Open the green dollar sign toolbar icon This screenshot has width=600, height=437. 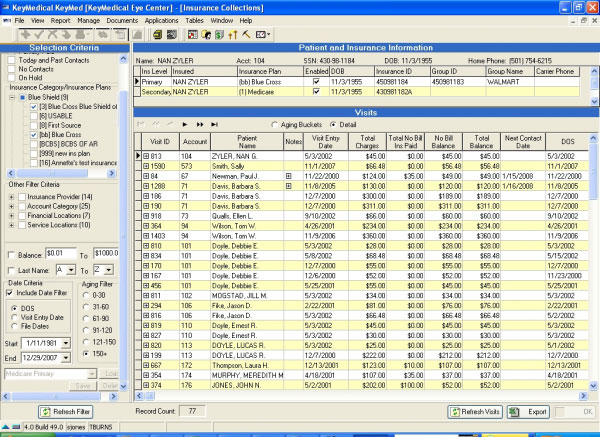point(219,35)
